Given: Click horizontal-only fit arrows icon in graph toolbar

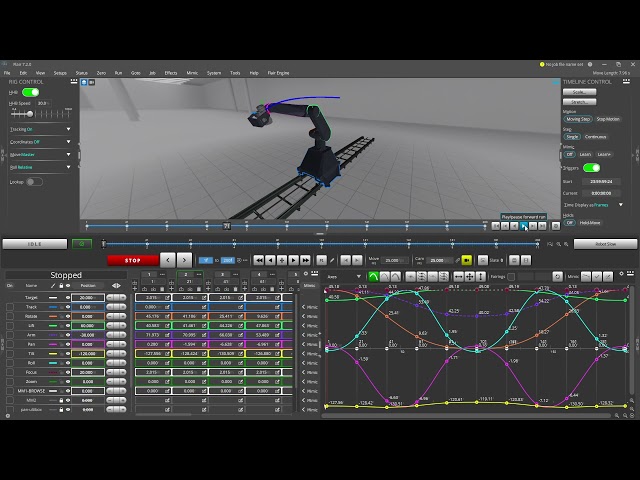Looking at the screenshot, I should [459, 276].
